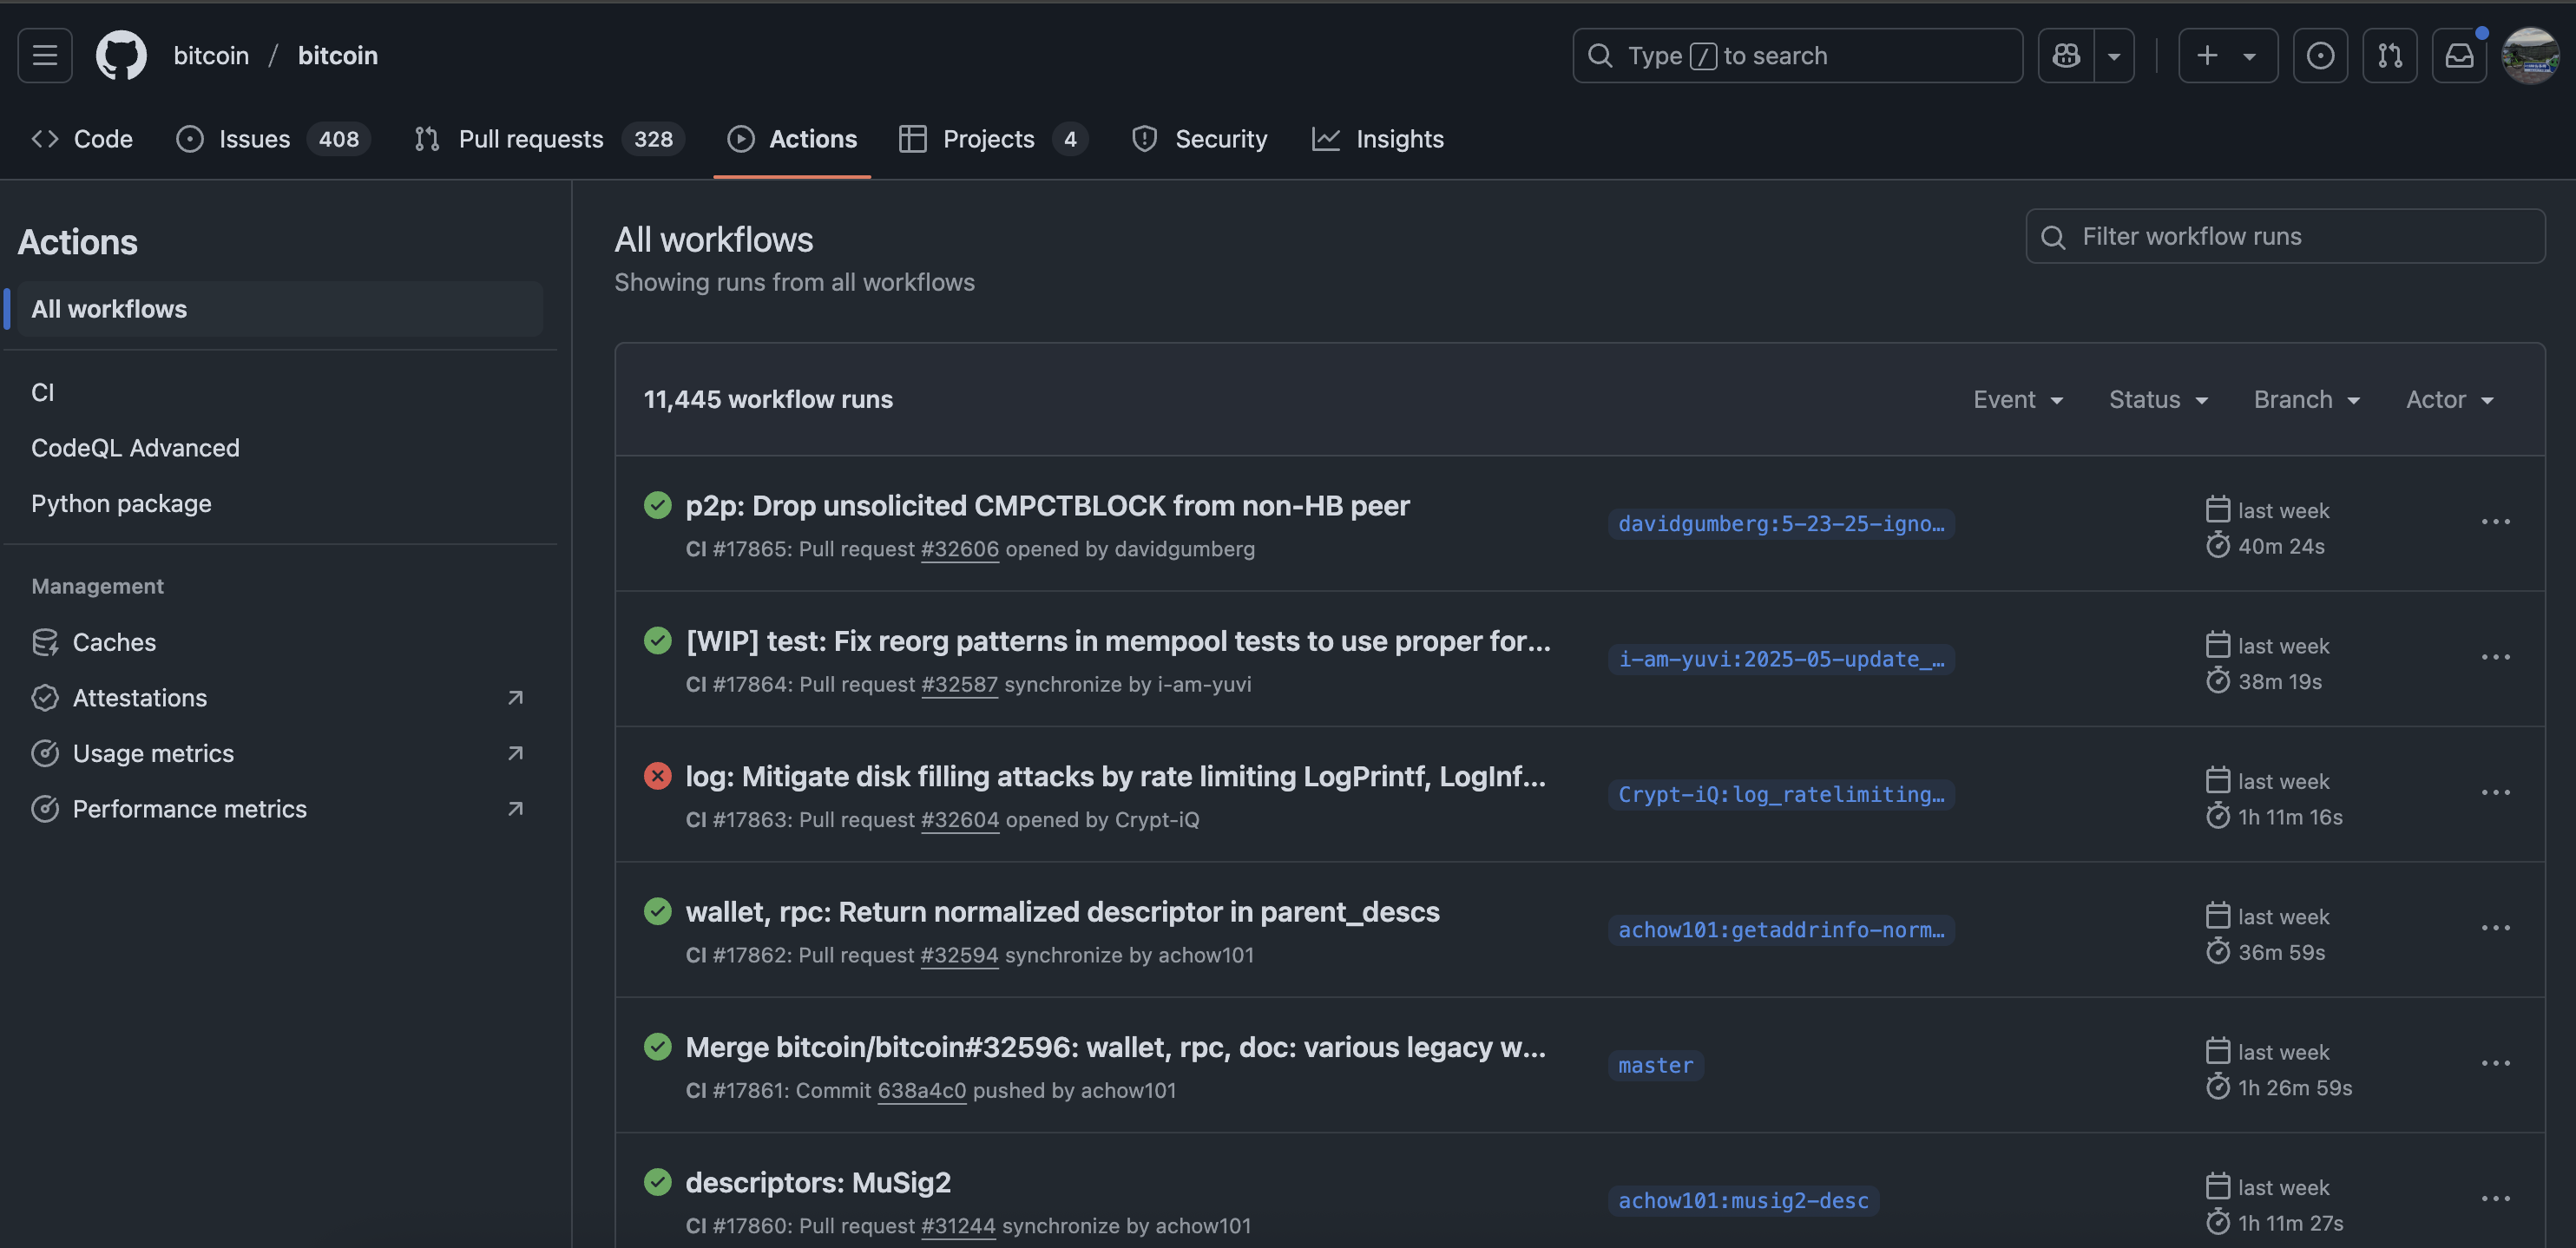Open the log Mitigate disk filling attacks run
Screen dimensions: 2576x1248
[x=1115, y=777]
